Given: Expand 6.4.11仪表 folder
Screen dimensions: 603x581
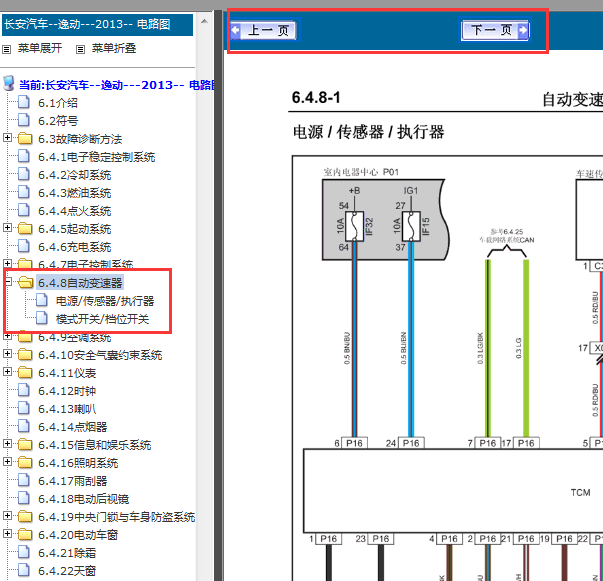Looking at the screenshot, I should coord(7,371).
